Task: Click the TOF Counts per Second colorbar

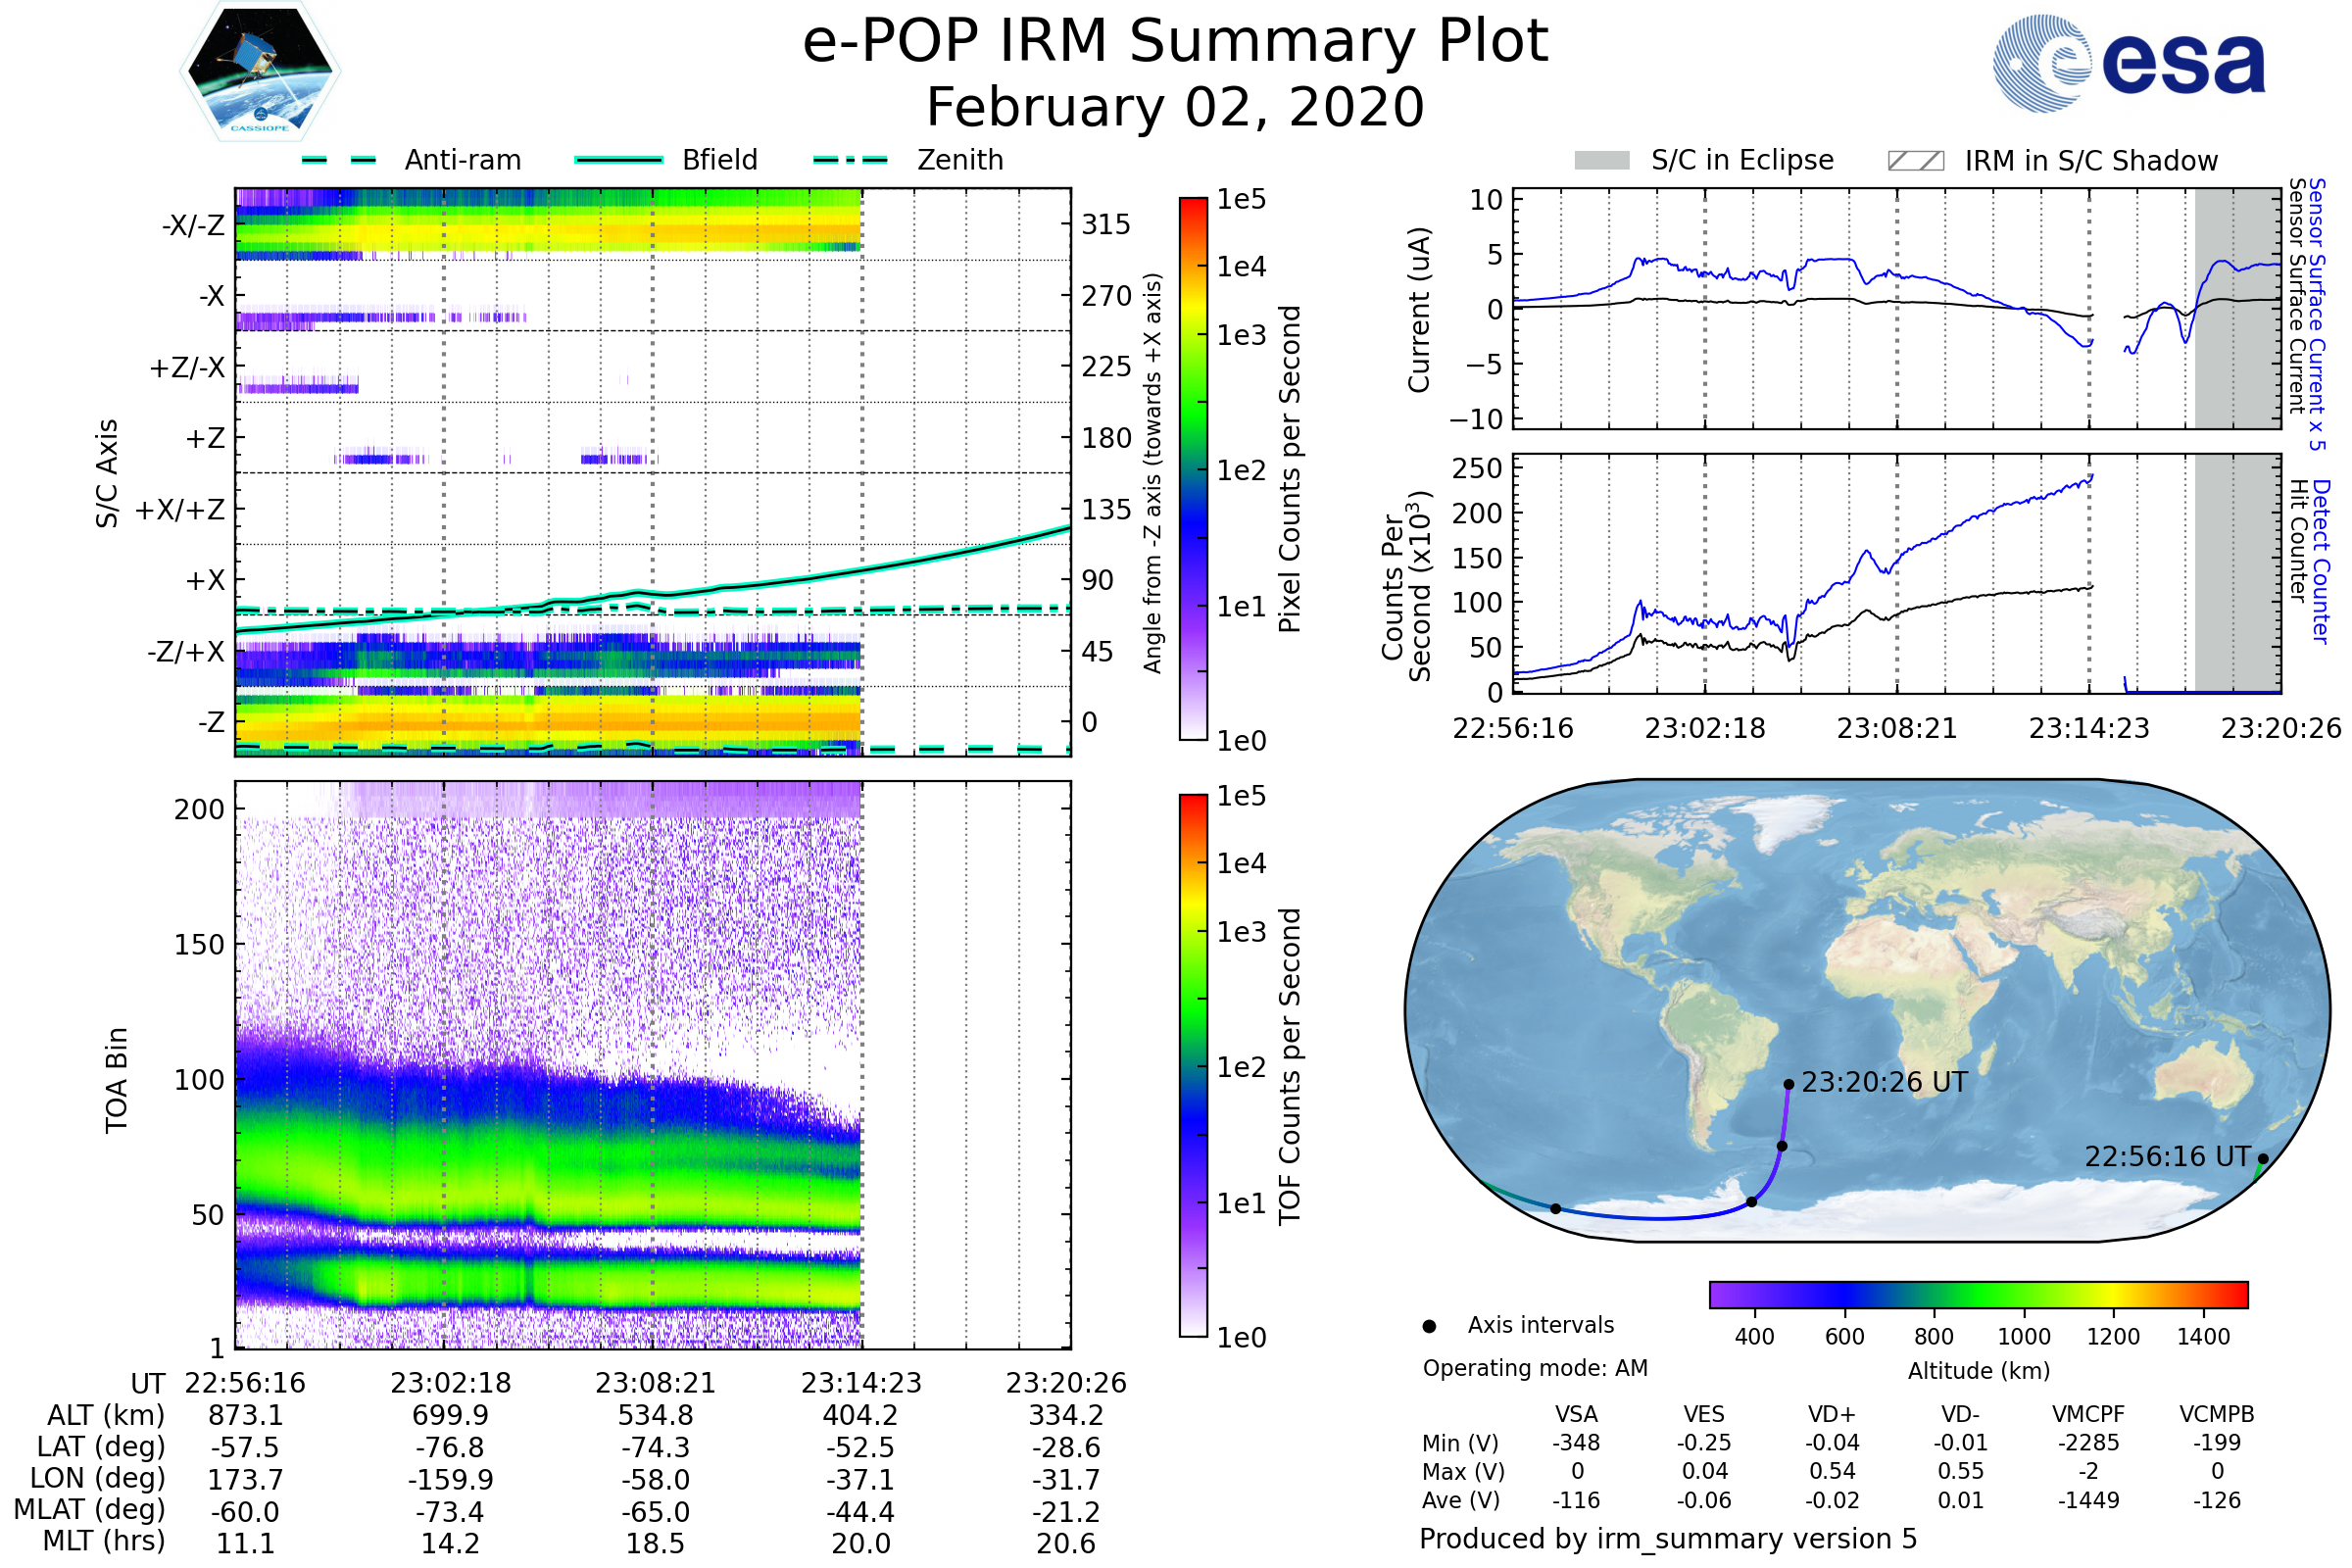Action: point(1193,1065)
